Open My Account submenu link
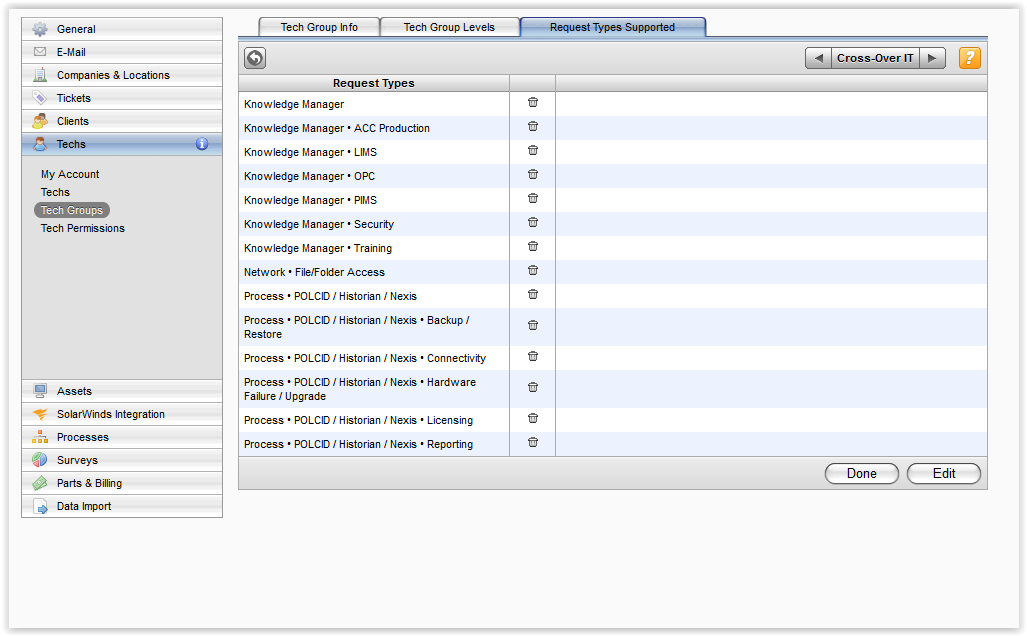The image size is (1027, 636). pos(70,174)
